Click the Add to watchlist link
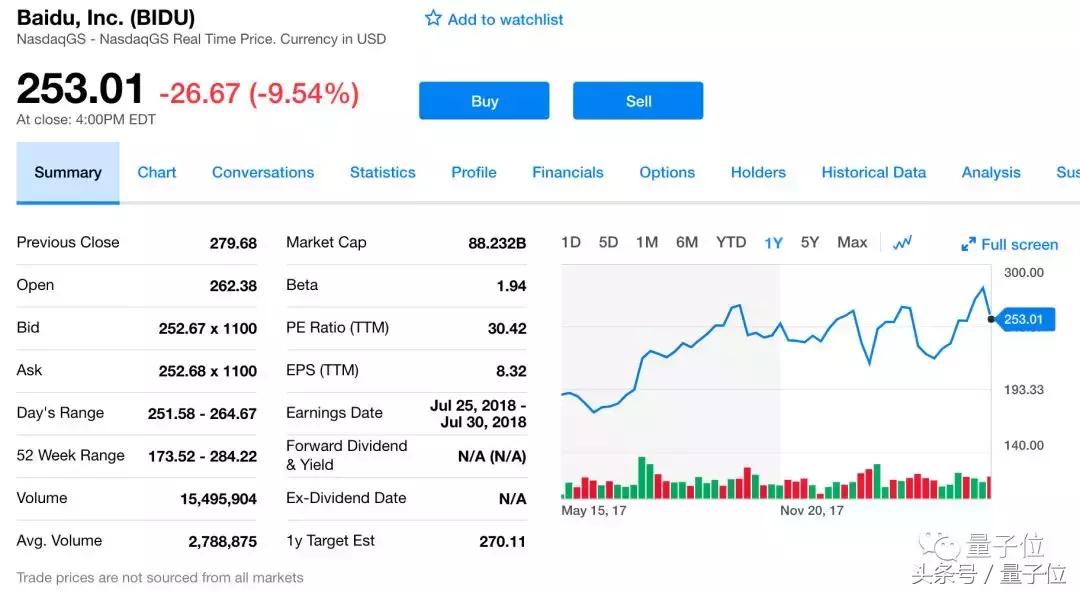 [505, 19]
